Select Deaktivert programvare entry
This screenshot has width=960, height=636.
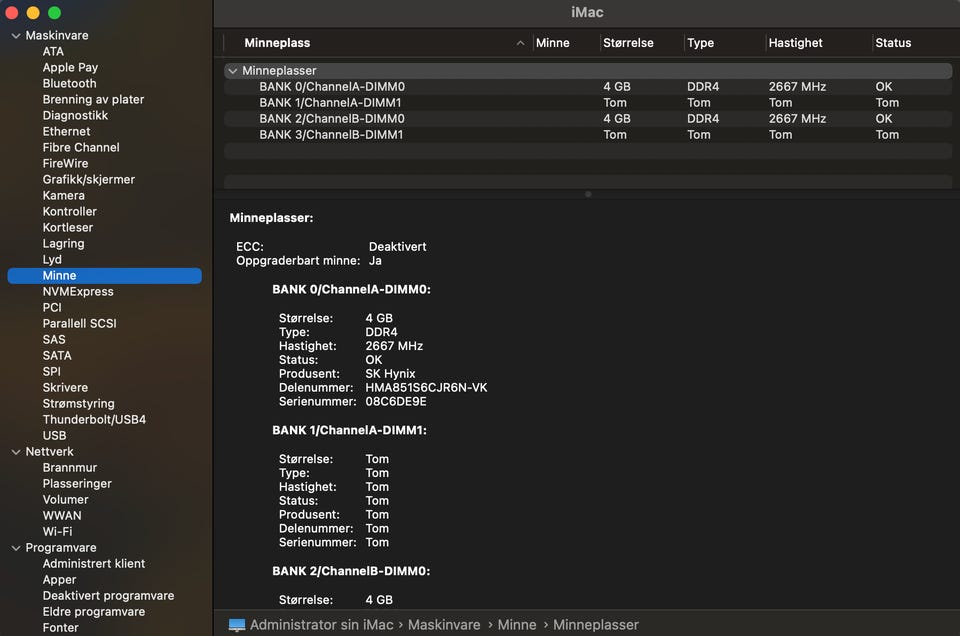click(108, 596)
